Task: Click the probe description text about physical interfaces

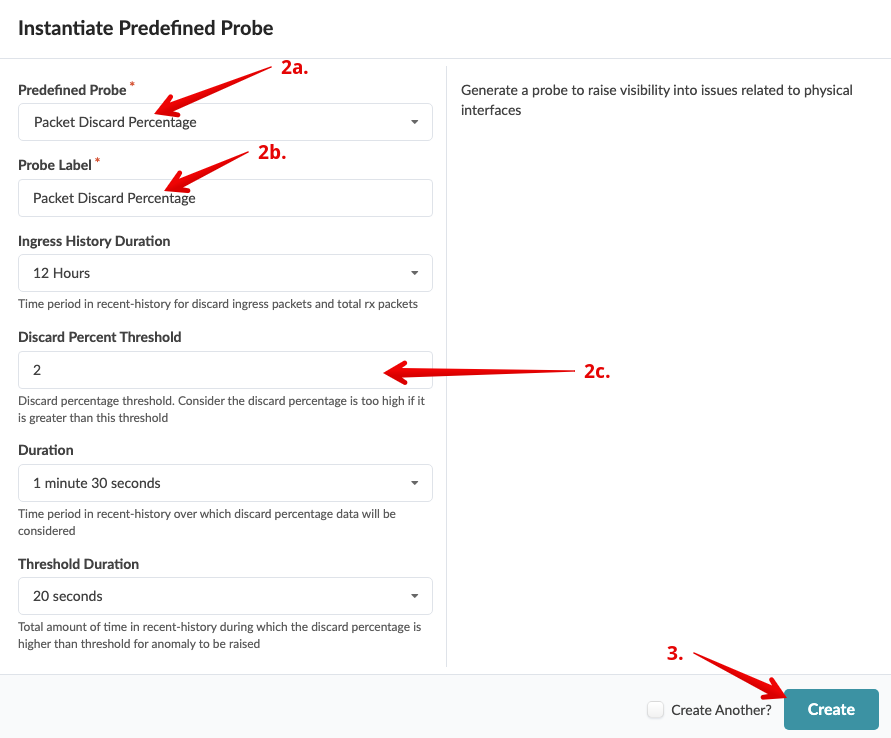Action: click(656, 99)
